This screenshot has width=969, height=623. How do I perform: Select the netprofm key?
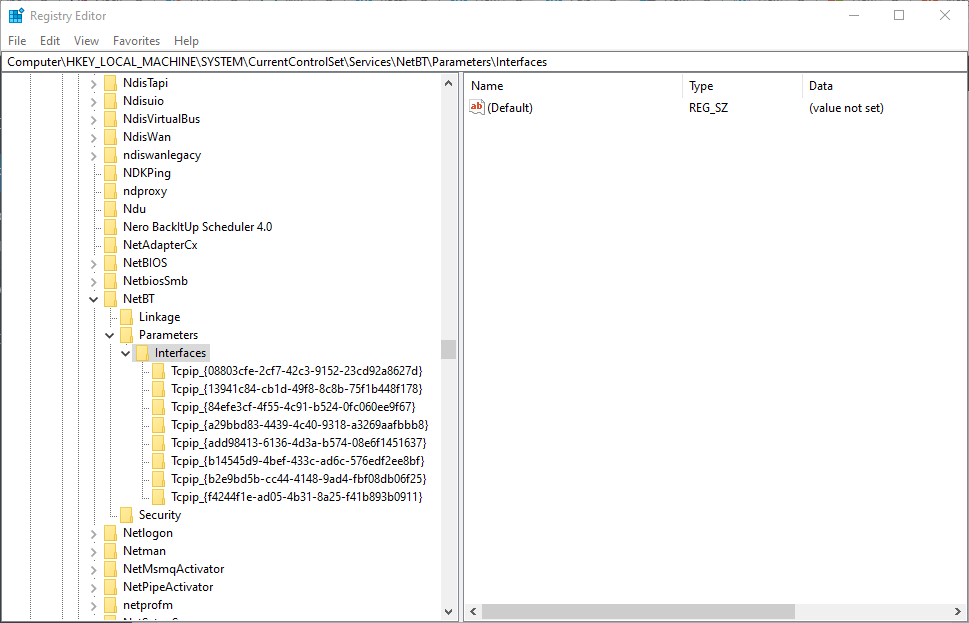click(x=148, y=604)
